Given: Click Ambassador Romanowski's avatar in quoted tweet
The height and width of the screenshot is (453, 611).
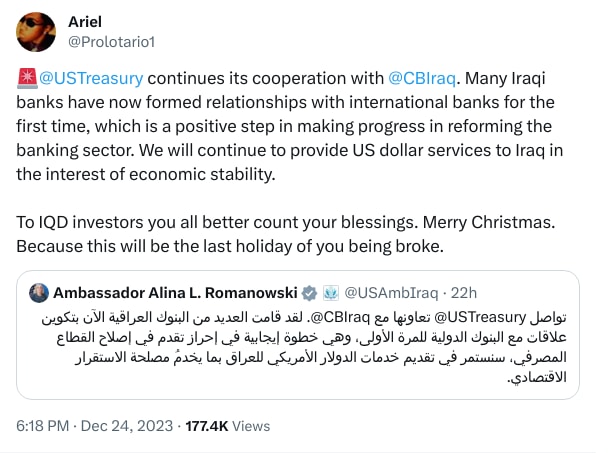Looking at the screenshot, I should [x=39, y=293].
